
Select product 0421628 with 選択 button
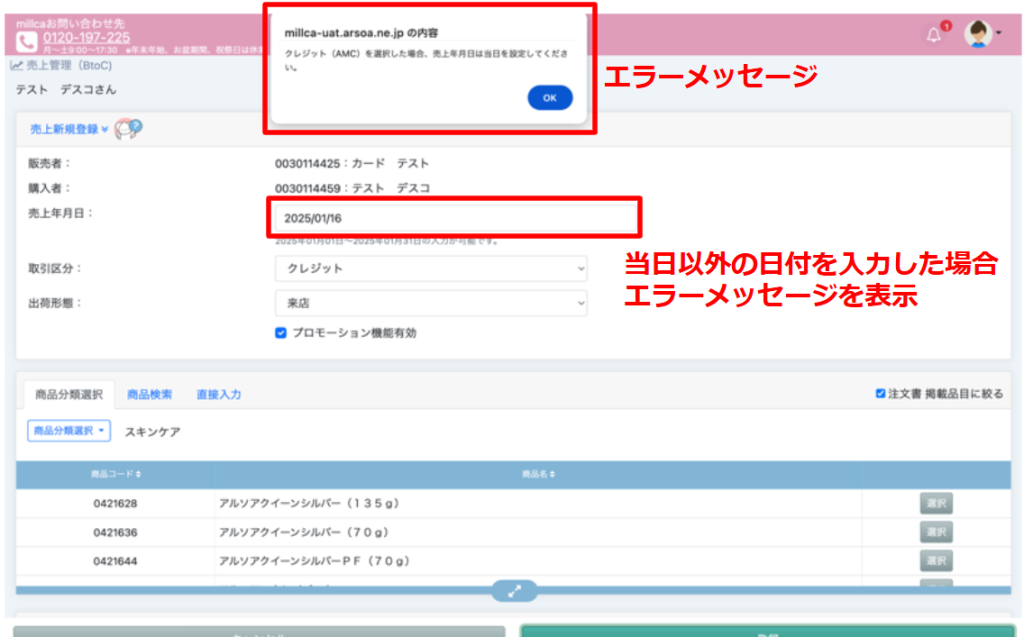pos(935,503)
